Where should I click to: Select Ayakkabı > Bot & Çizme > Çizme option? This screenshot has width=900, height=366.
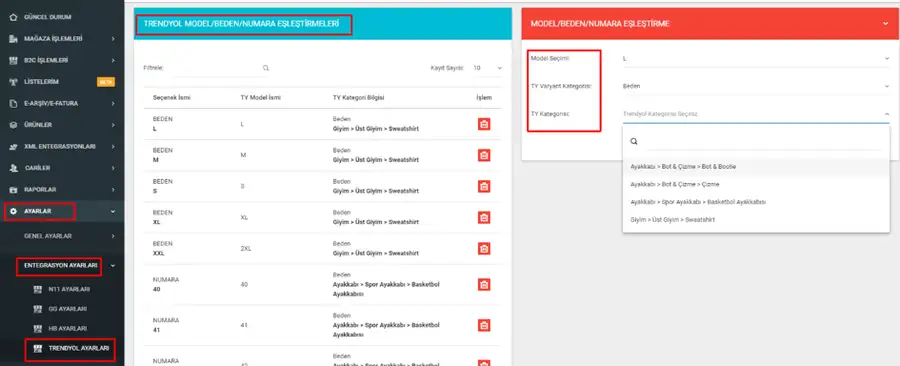(x=756, y=184)
